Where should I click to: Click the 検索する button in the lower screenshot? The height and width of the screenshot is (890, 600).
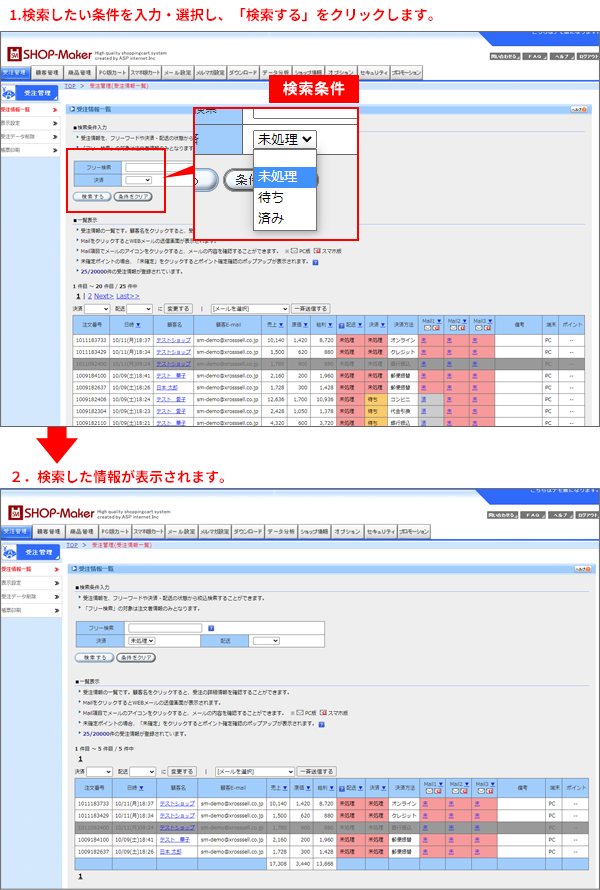93,658
